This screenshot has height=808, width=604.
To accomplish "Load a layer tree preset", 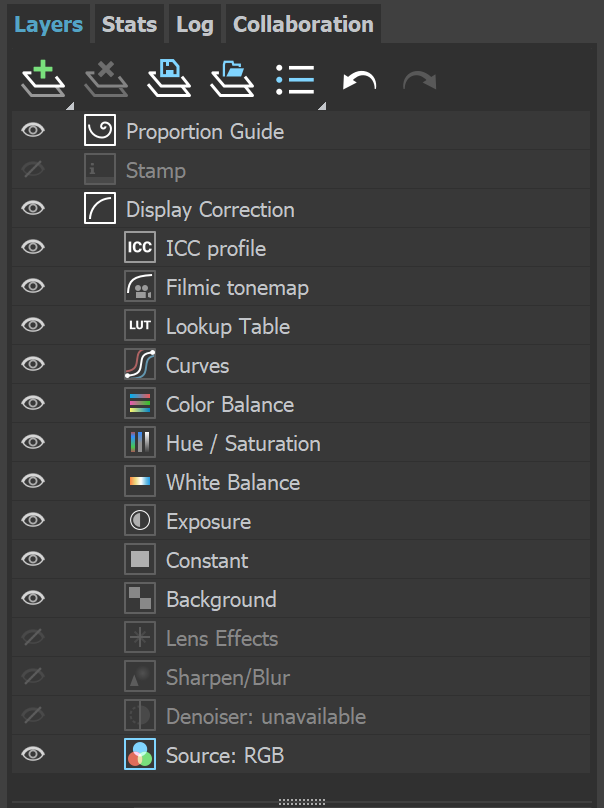I will point(232,79).
